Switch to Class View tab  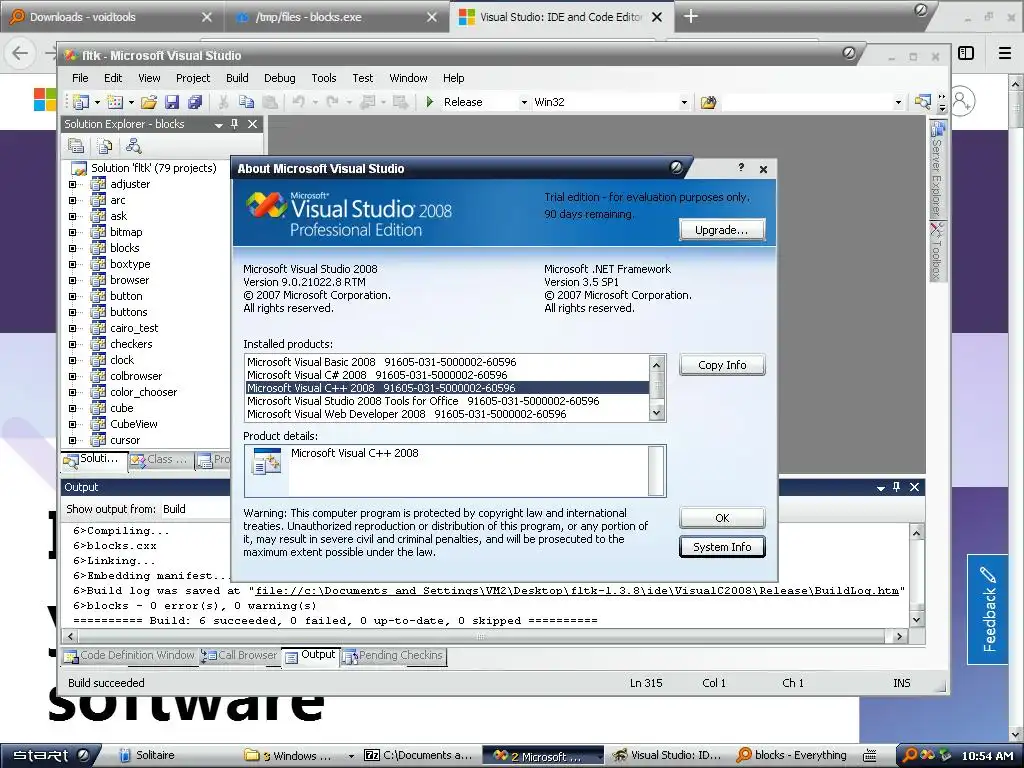click(x=159, y=460)
